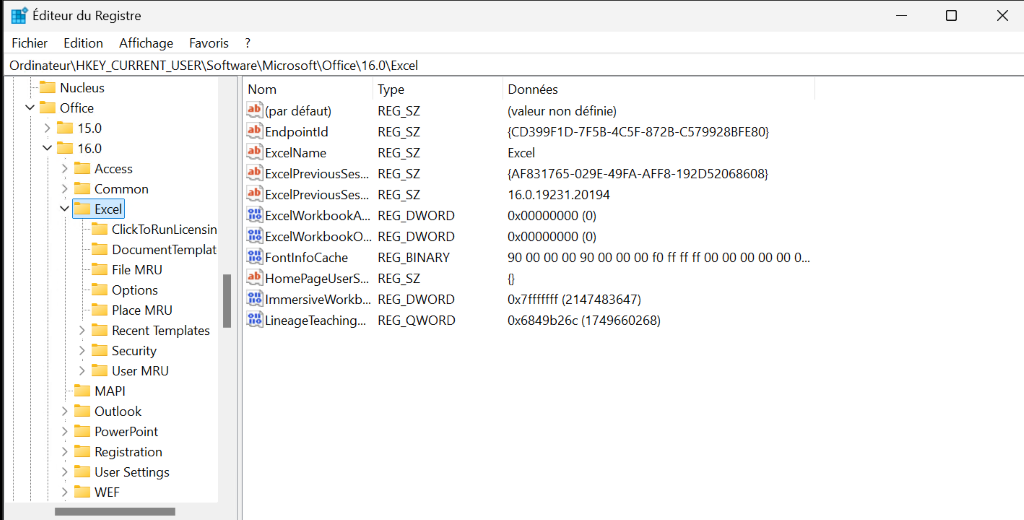The width and height of the screenshot is (1024, 520).
Task: Click the tree pane horizontal scrollbar thumb
Action: tap(115, 512)
